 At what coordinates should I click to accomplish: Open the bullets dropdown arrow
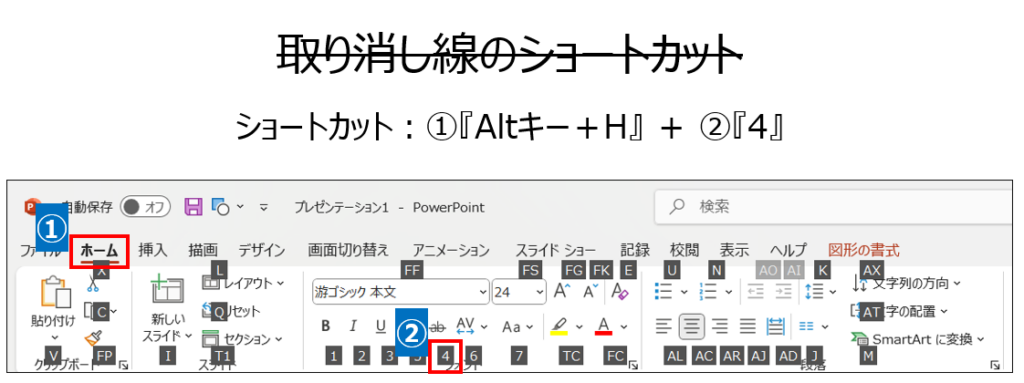coord(684,291)
